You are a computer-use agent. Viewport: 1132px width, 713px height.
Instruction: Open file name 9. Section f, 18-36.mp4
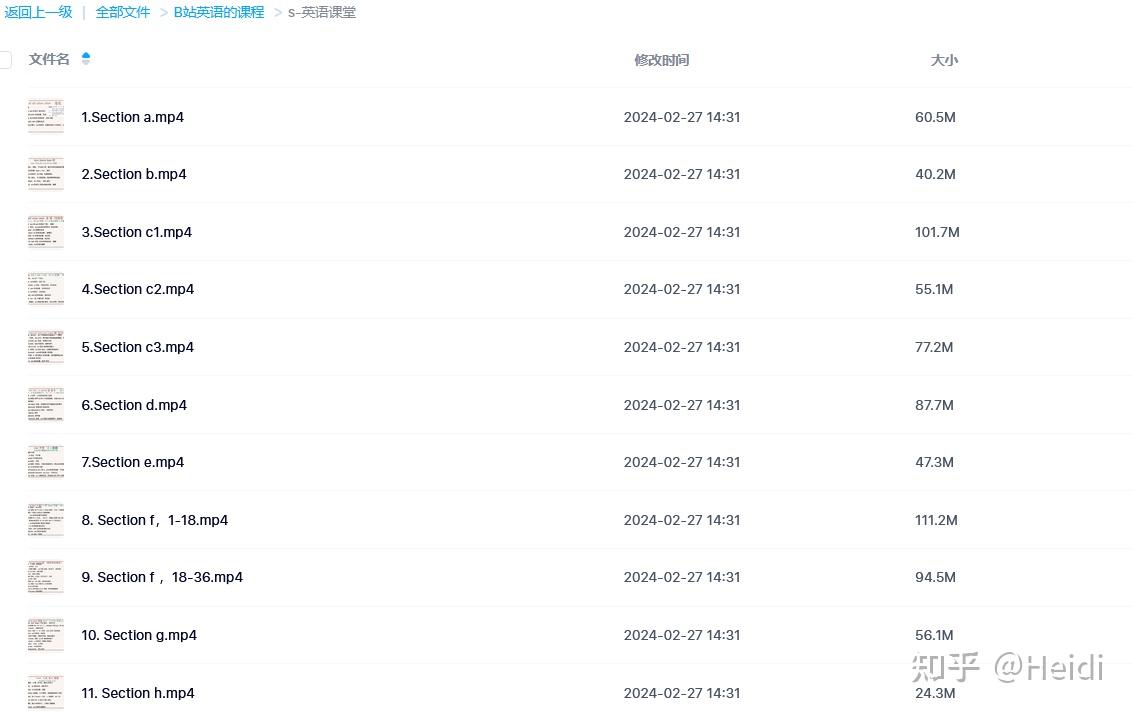tap(162, 577)
